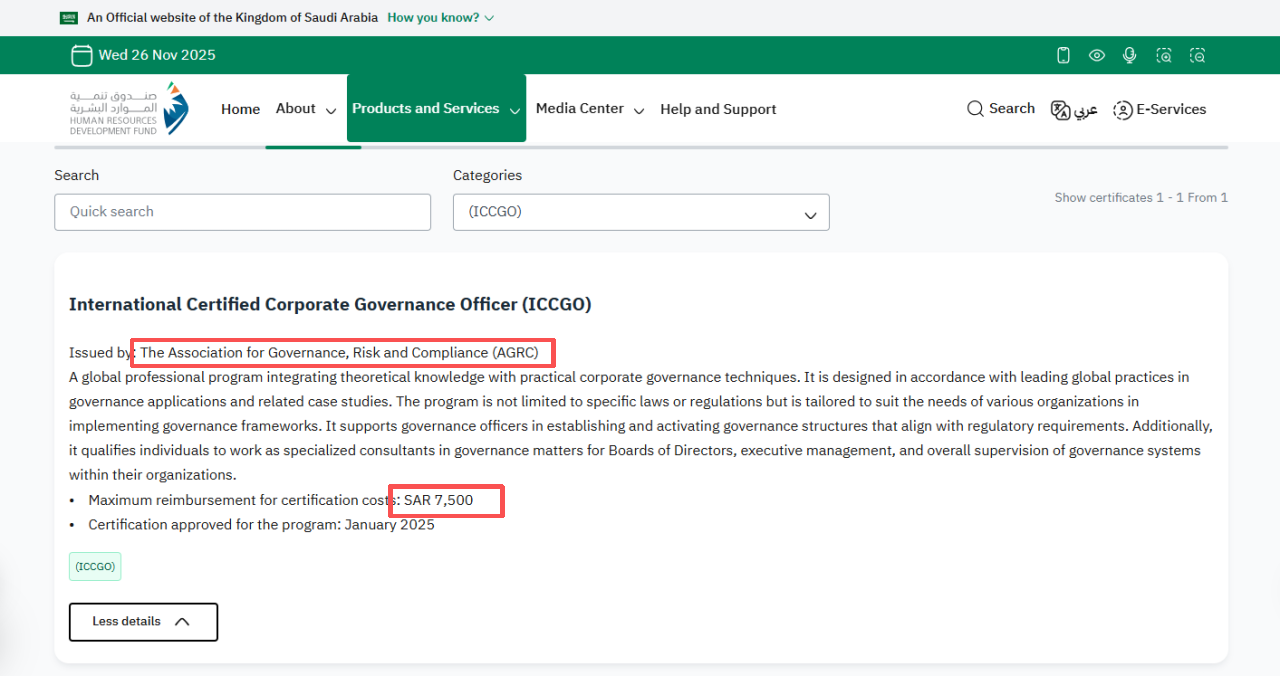Click the calendar icon beside the date
This screenshot has height=676, width=1280.
coord(81,55)
